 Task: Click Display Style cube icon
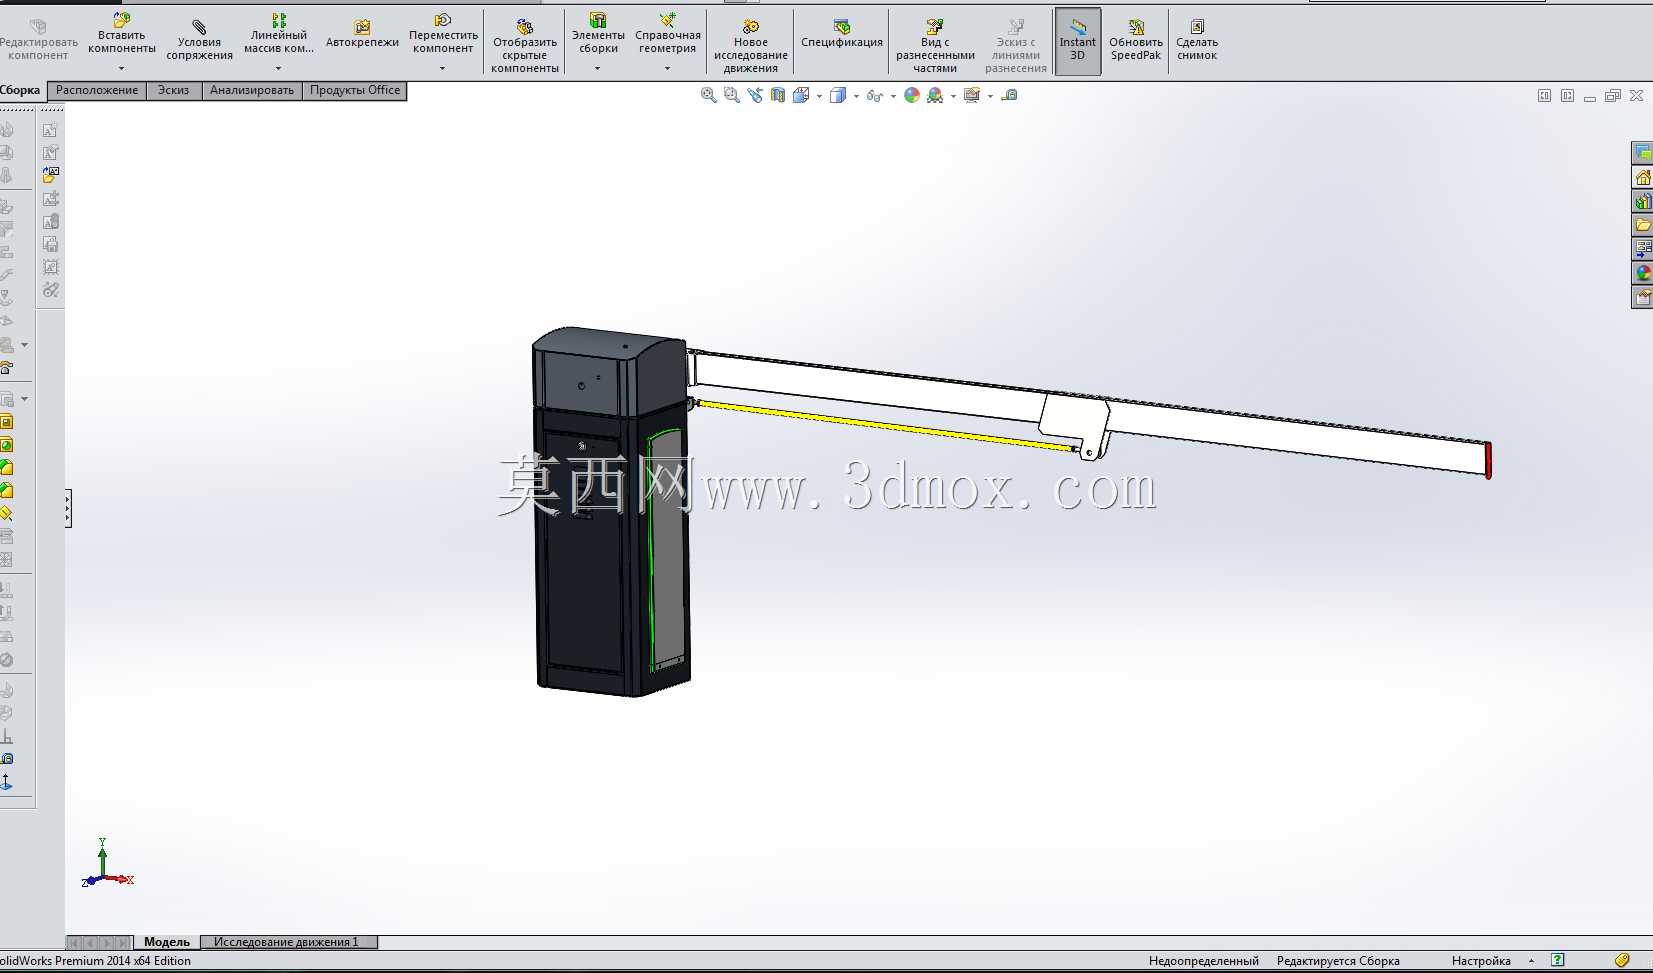[x=838, y=95]
